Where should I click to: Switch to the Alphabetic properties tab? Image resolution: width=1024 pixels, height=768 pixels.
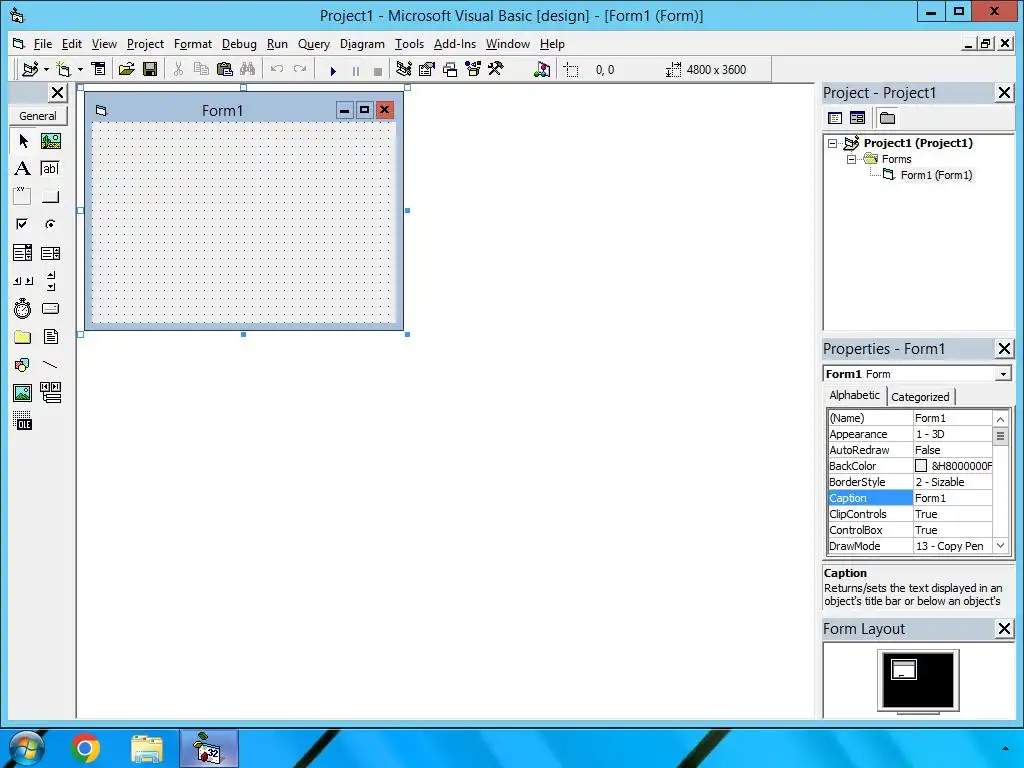click(x=854, y=395)
